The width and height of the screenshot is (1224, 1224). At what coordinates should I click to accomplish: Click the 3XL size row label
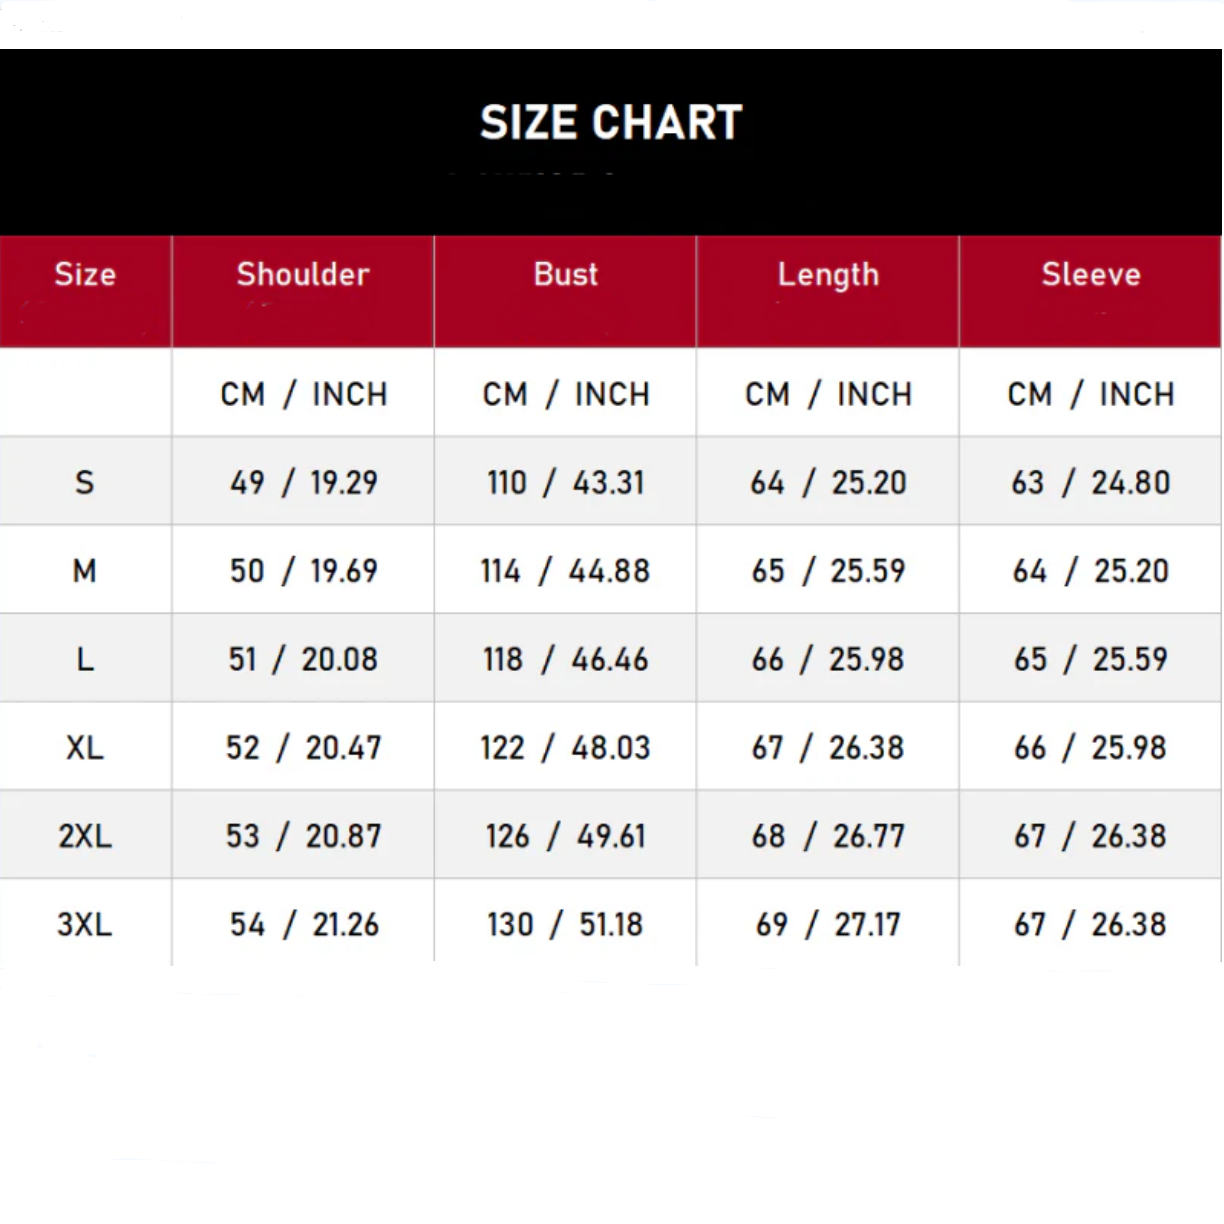85,924
